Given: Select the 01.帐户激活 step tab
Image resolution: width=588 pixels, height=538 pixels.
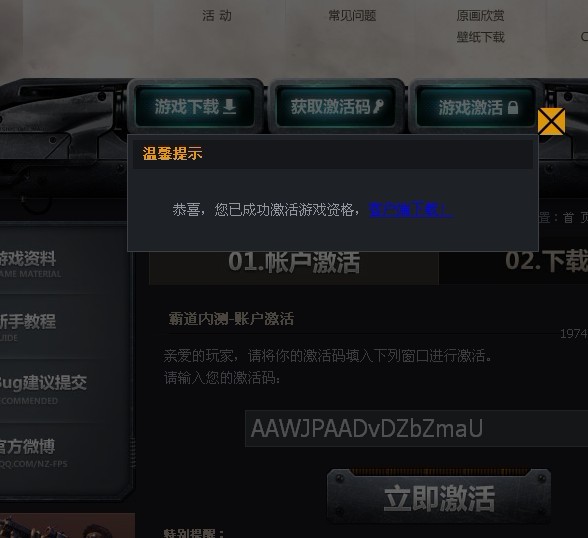Looking at the screenshot, I should (294, 267).
